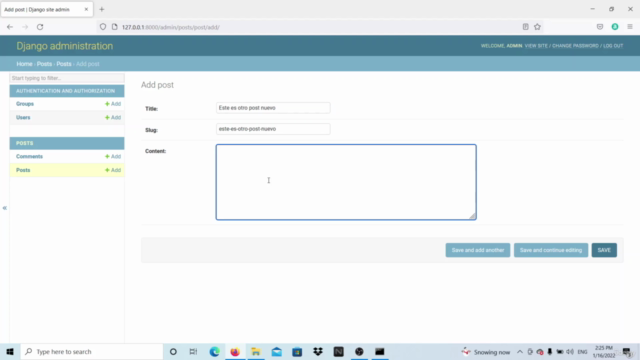
Task: Go back with the browser back arrow
Action: (x=10, y=27)
